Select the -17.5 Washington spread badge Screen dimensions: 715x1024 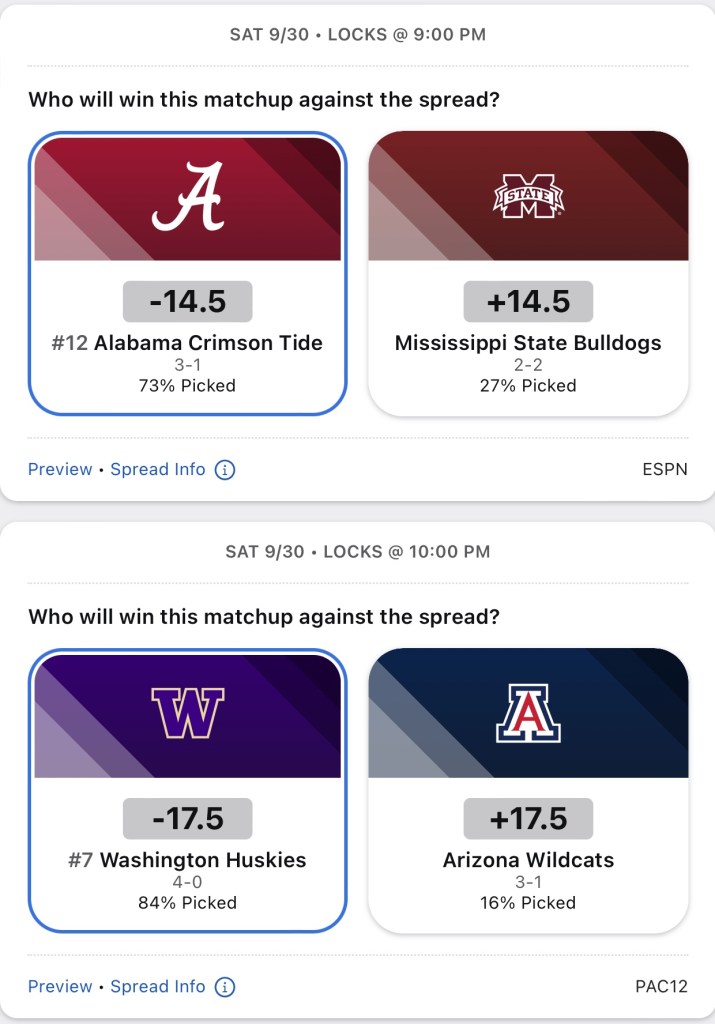click(x=188, y=819)
